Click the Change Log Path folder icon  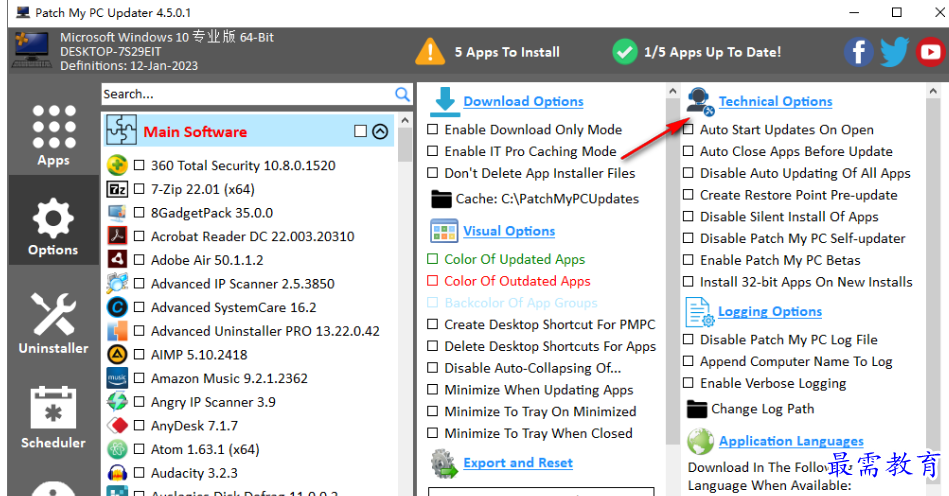(x=697, y=409)
